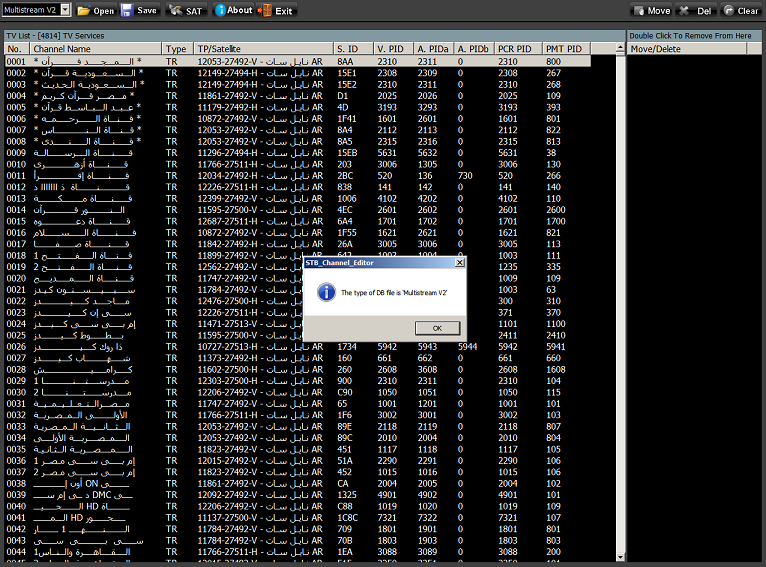Click the Del button

696,10
